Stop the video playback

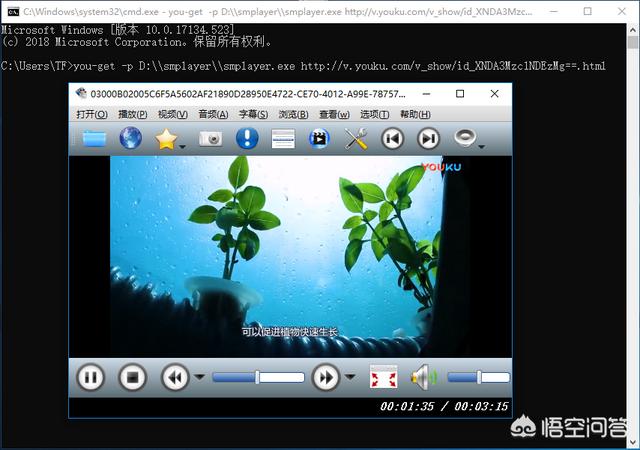point(132,377)
